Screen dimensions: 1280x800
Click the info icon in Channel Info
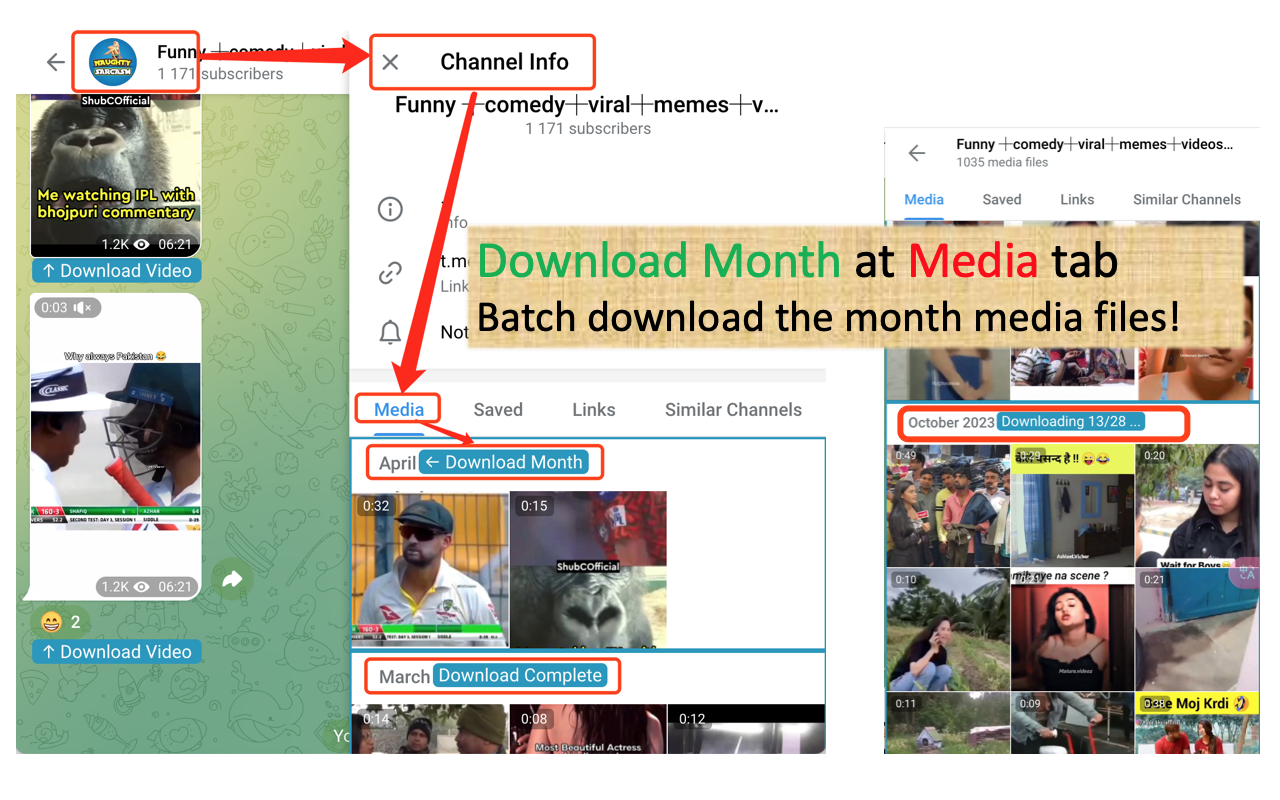pos(390,209)
